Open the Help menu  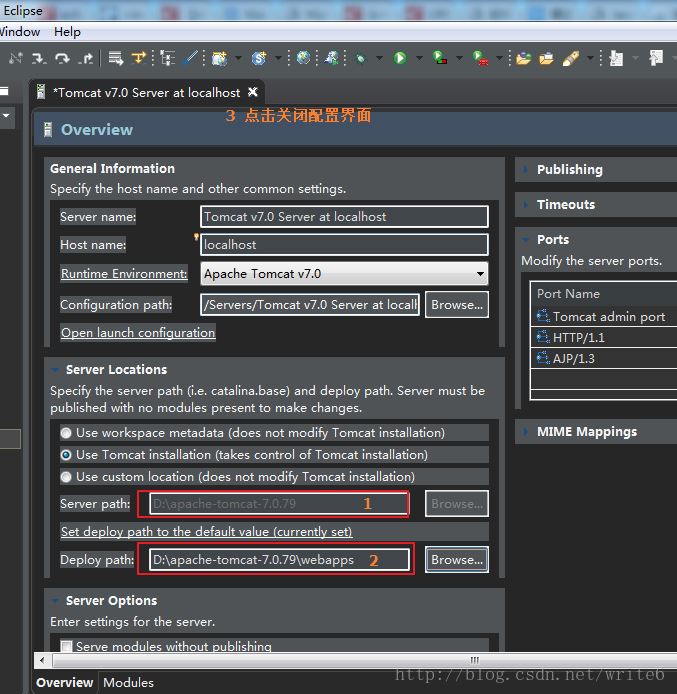coord(67,32)
